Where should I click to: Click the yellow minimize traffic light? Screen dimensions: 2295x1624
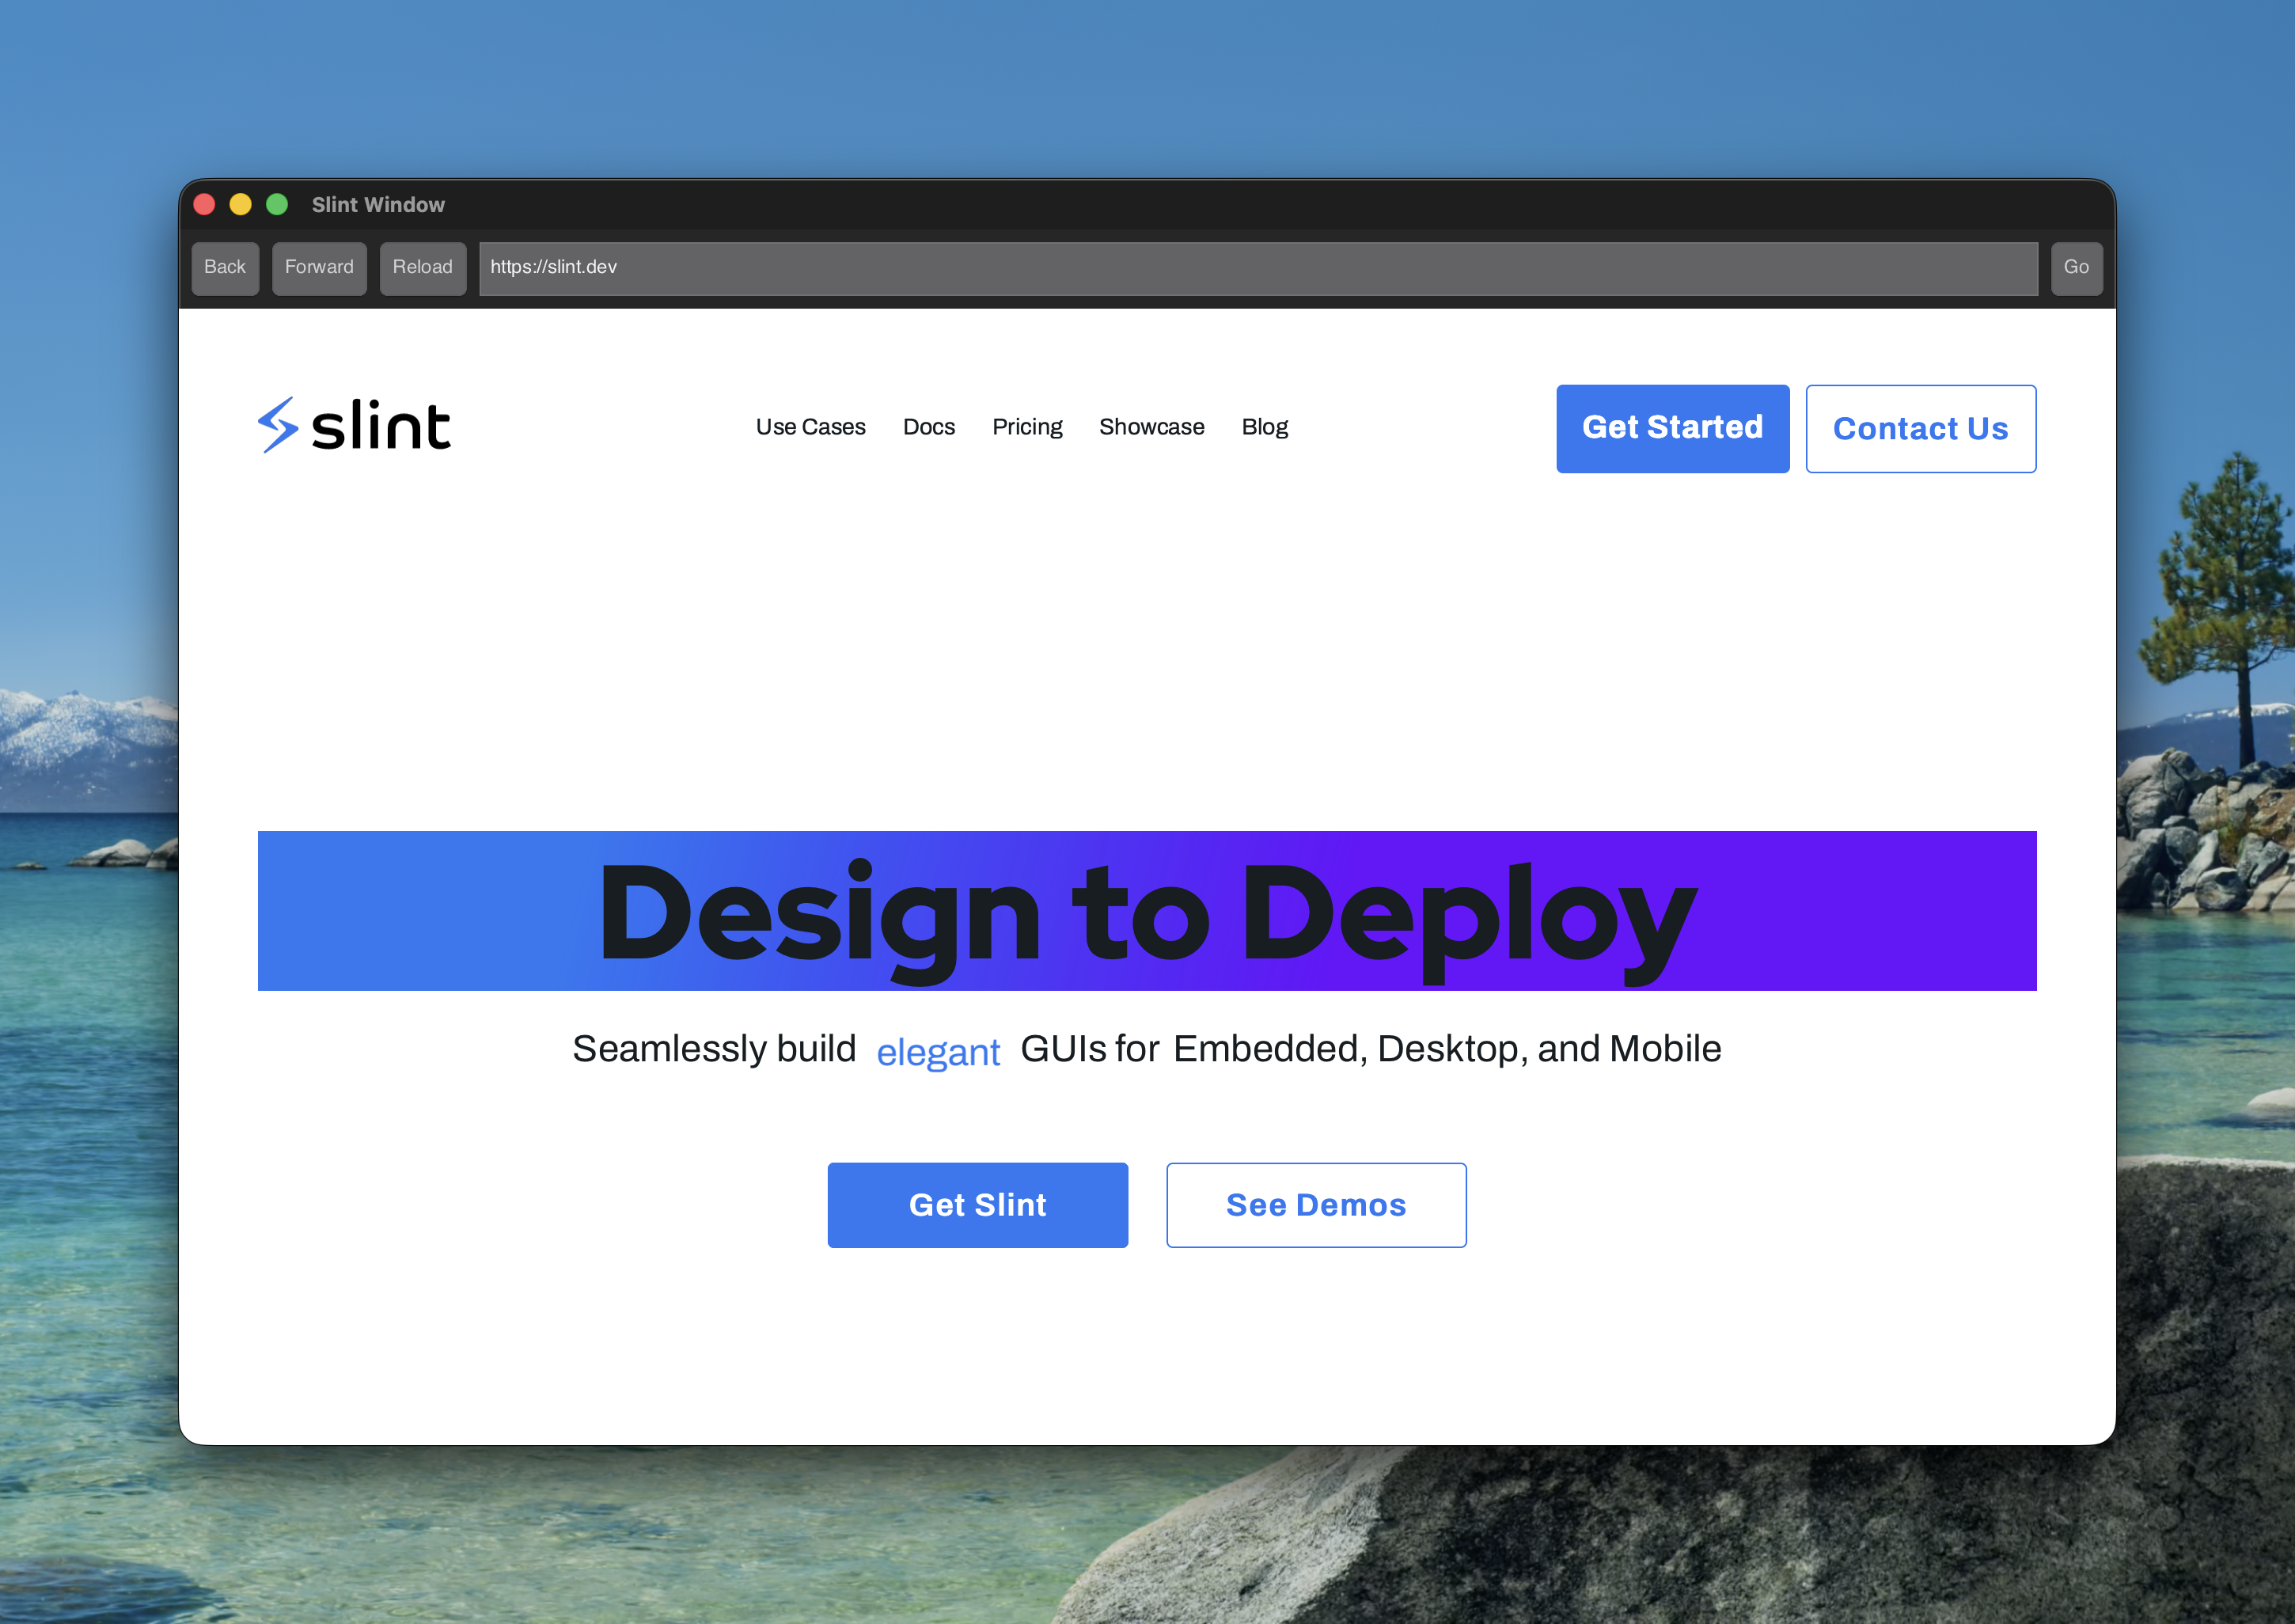click(x=240, y=203)
